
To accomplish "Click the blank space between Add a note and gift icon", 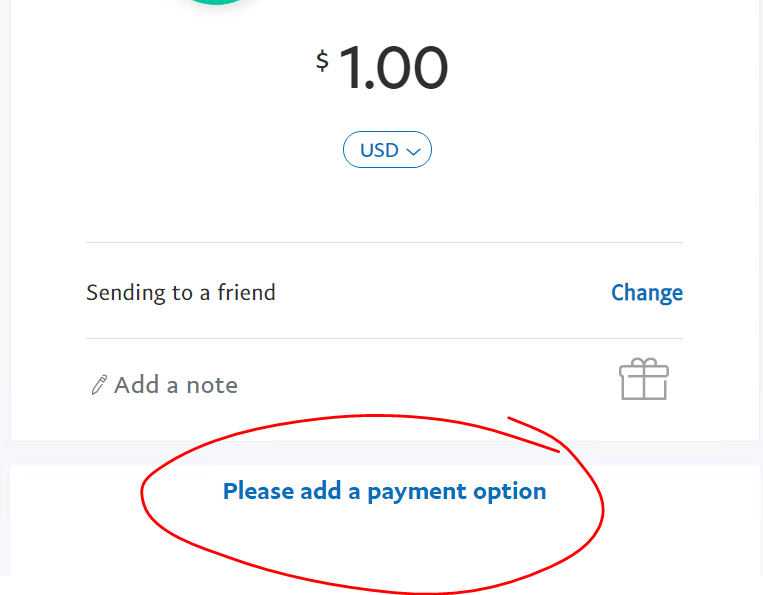I will coord(430,385).
